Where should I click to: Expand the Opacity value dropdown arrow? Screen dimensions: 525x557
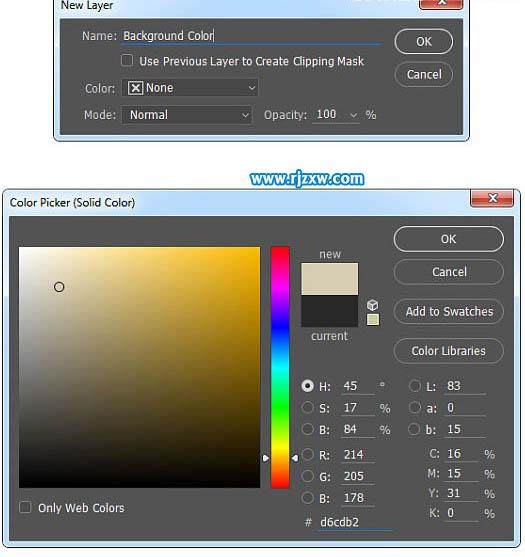point(353,115)
